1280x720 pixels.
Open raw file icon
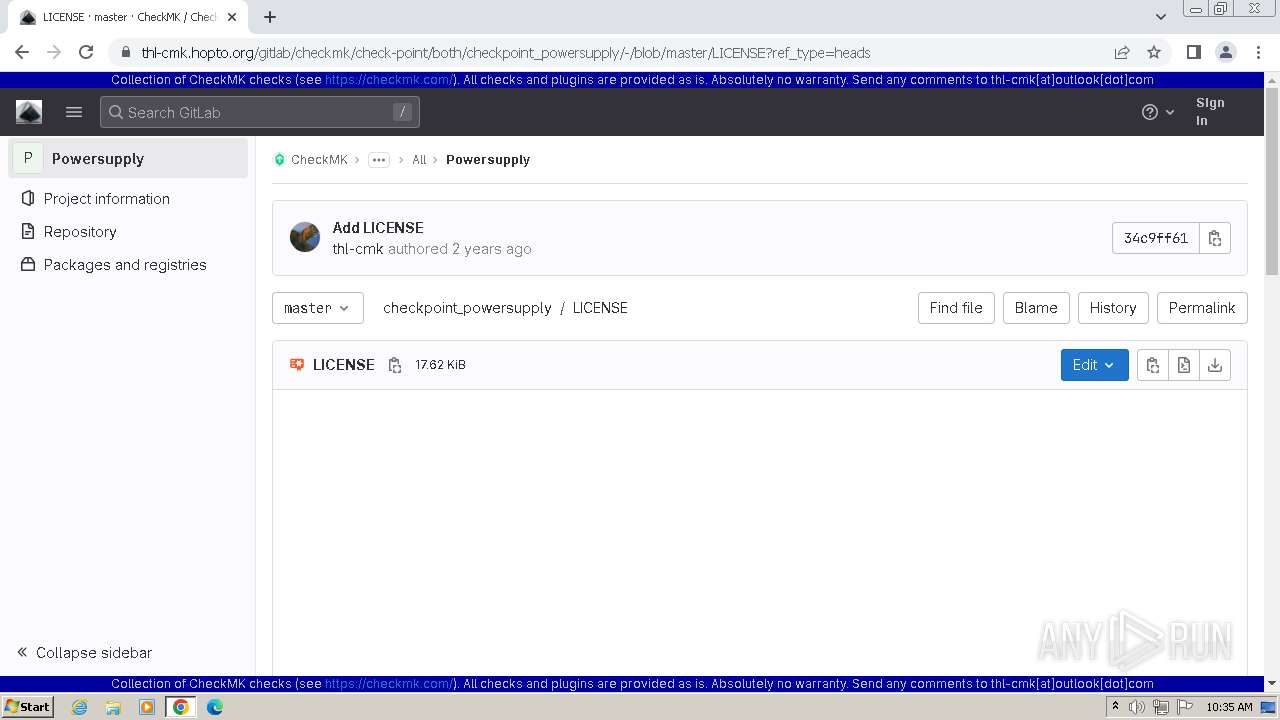(1184, 365)
